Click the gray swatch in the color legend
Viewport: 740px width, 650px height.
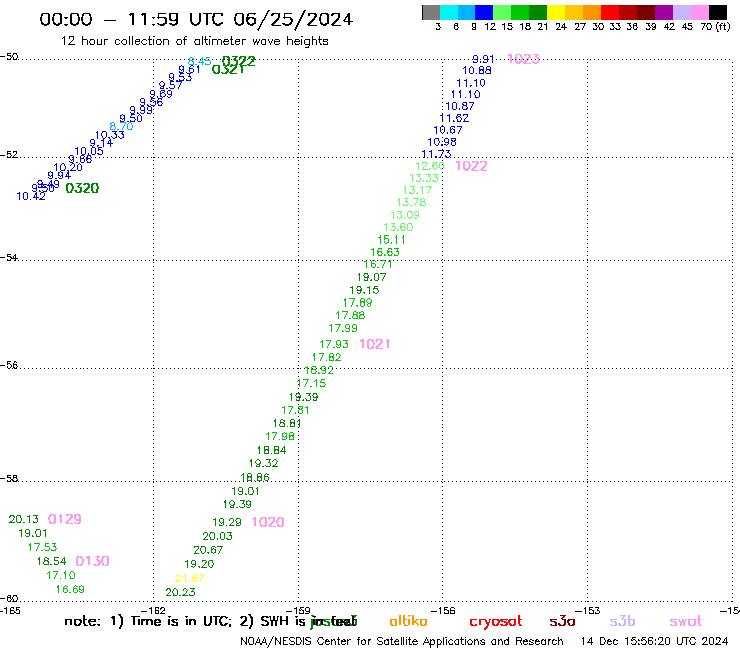point(431,12)
